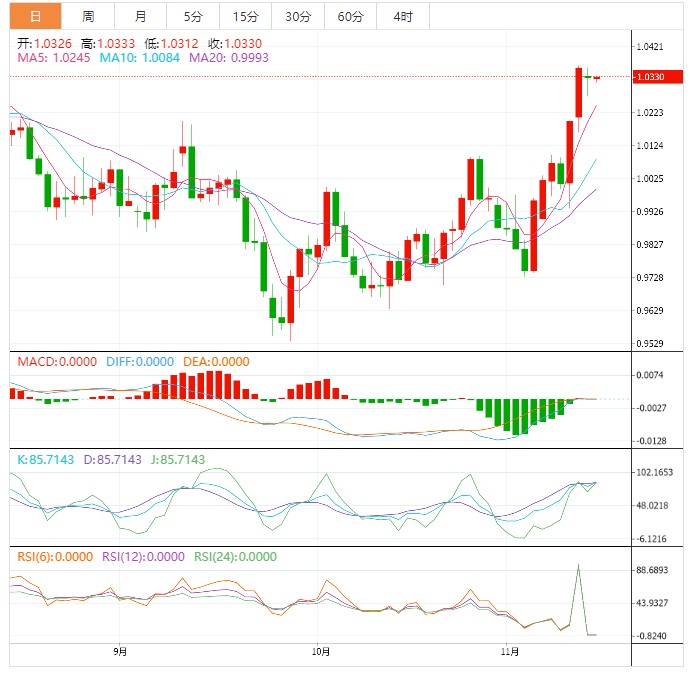Switch to the 周 weekly tab

pyautogui.click(x=88, y=16)
